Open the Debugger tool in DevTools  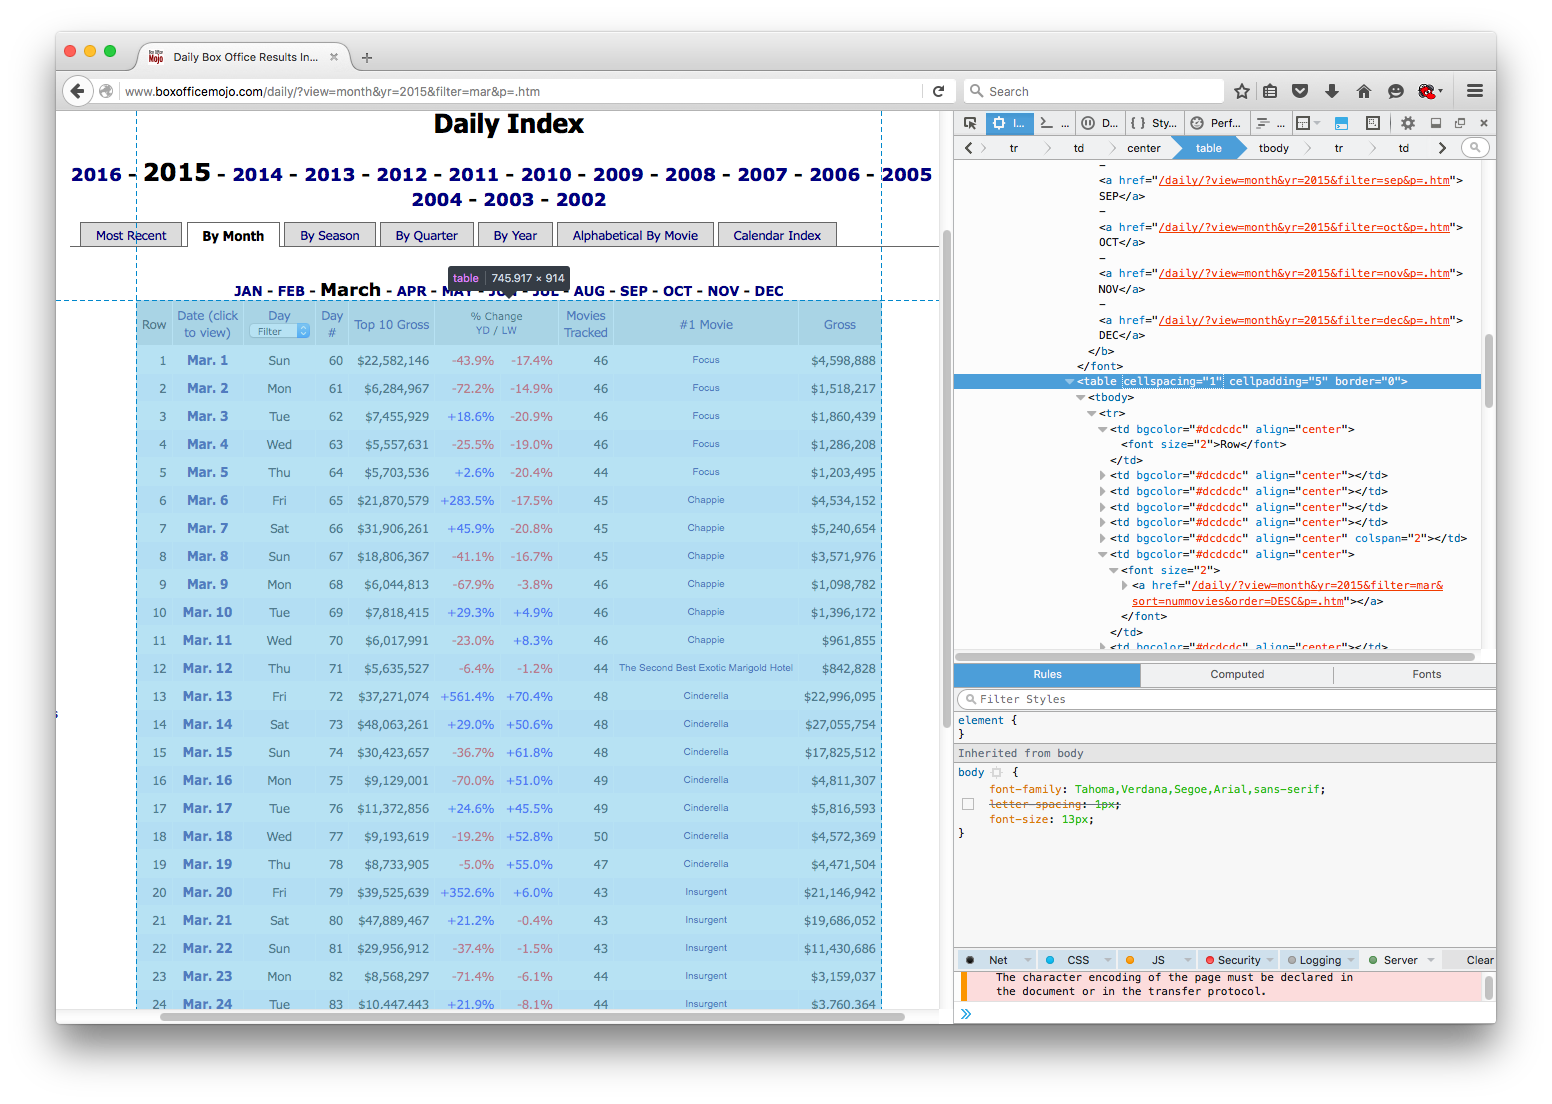[1100, 123]
